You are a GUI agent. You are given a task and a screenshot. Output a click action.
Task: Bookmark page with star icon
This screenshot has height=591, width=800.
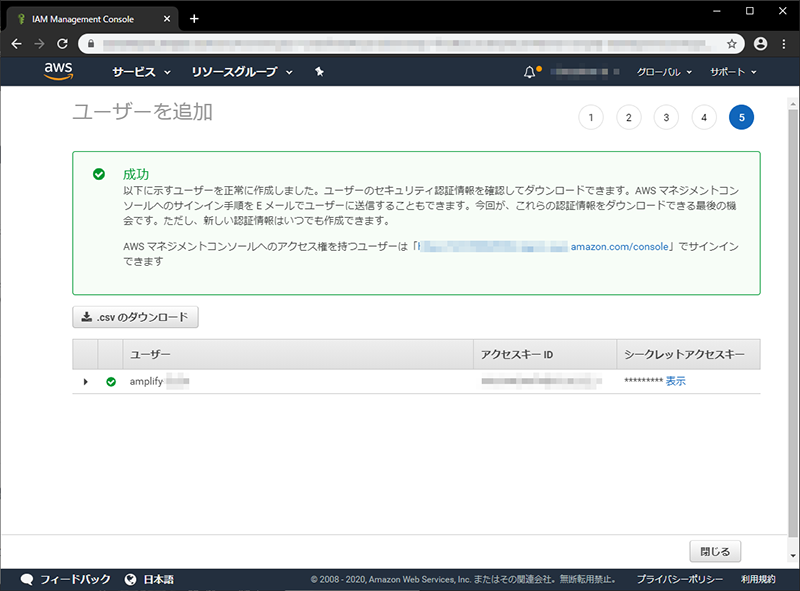(732, 44)
